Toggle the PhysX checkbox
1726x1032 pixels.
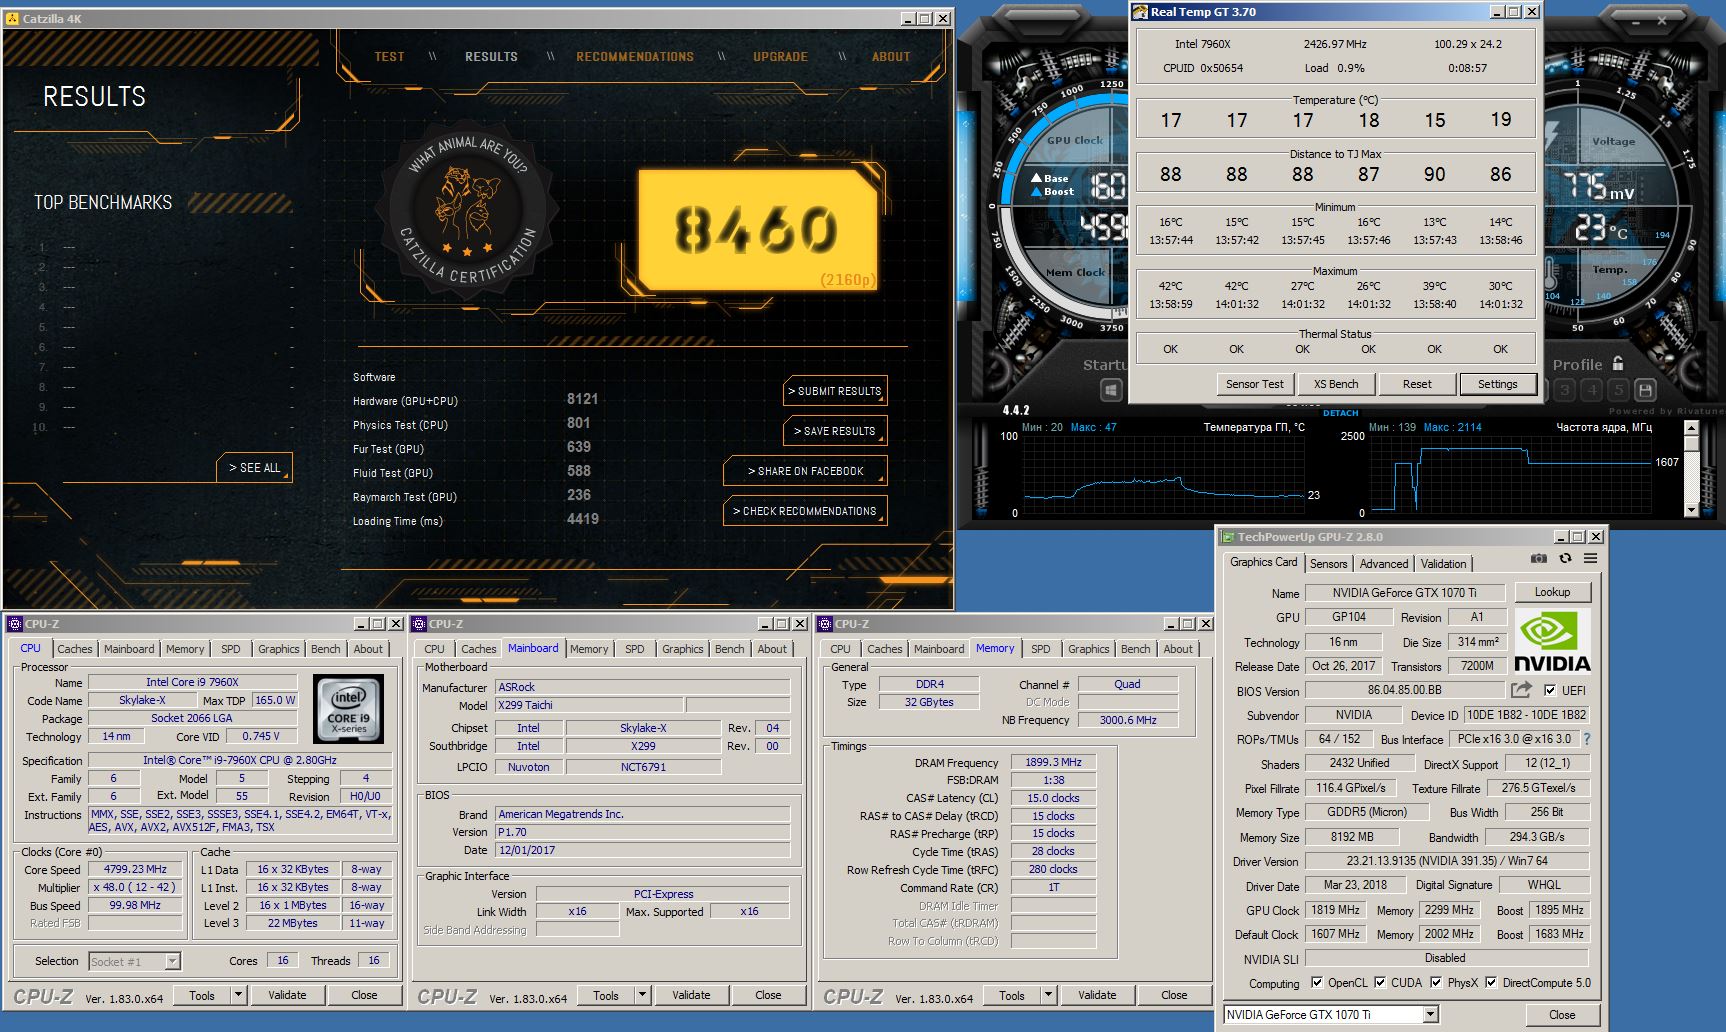pos(1437,983)
